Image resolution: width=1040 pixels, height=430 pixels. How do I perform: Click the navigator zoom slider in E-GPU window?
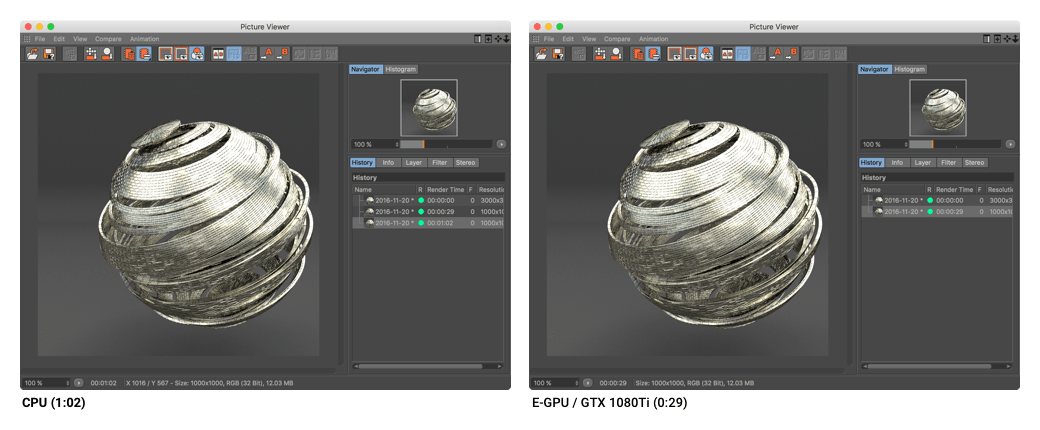[955, 144]
